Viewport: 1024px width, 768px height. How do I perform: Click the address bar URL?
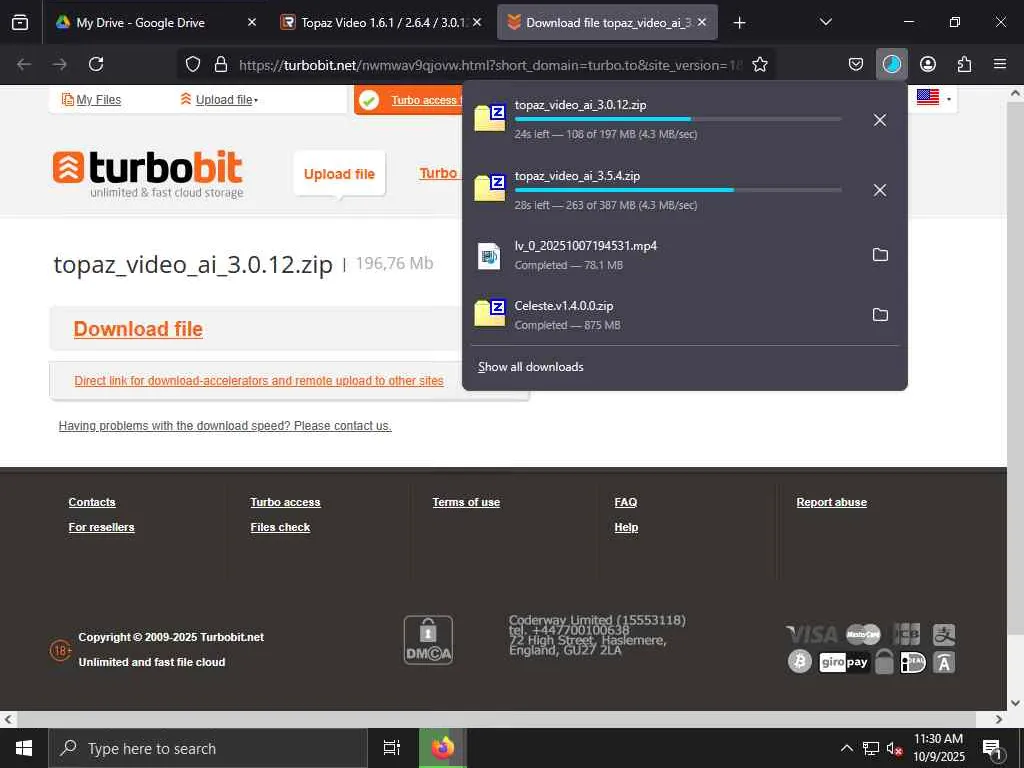[x=490, y=65]
